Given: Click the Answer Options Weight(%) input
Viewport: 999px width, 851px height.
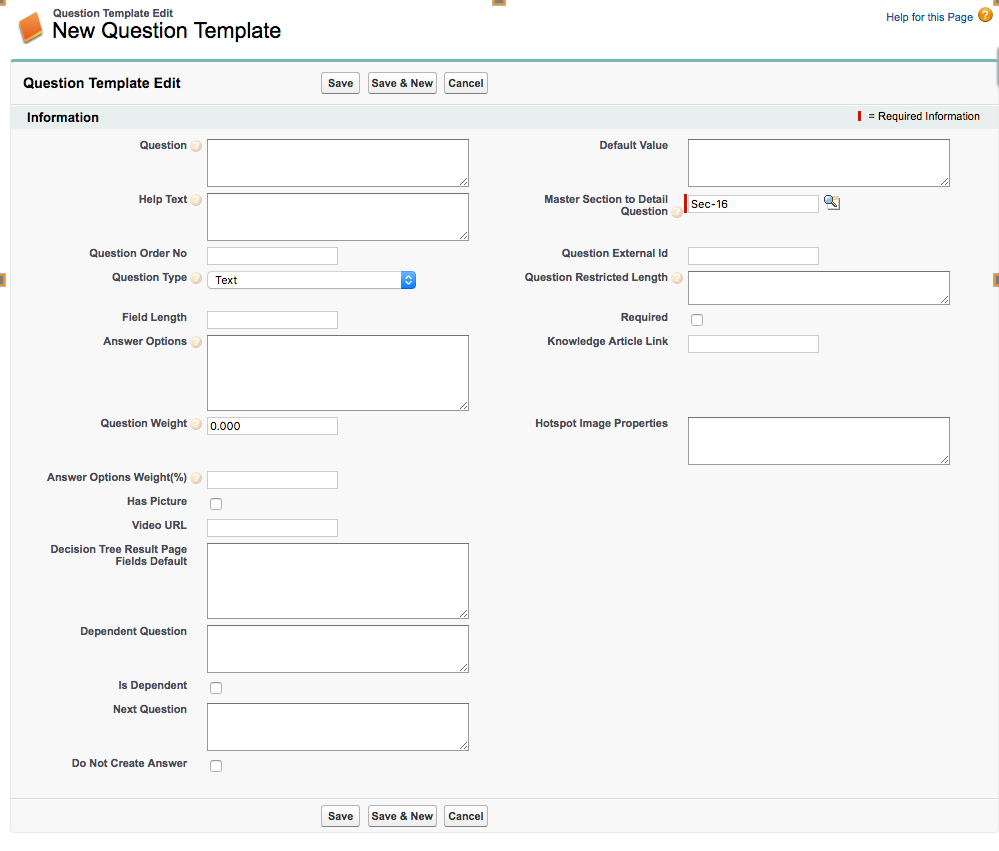Looking at the screenshot, I should [272, 480].
